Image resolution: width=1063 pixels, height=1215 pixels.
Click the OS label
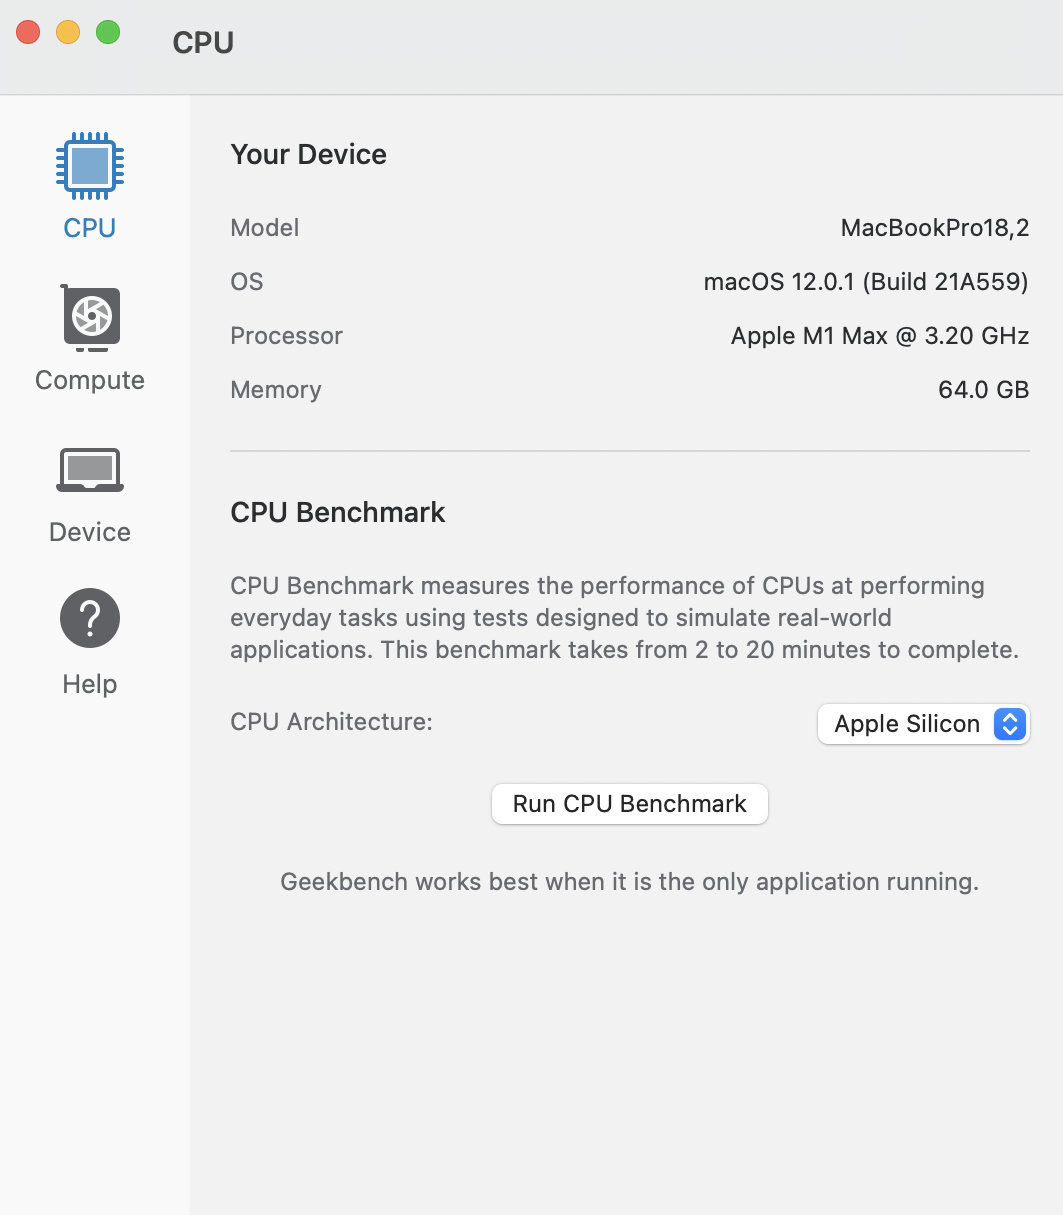point(247,282)
